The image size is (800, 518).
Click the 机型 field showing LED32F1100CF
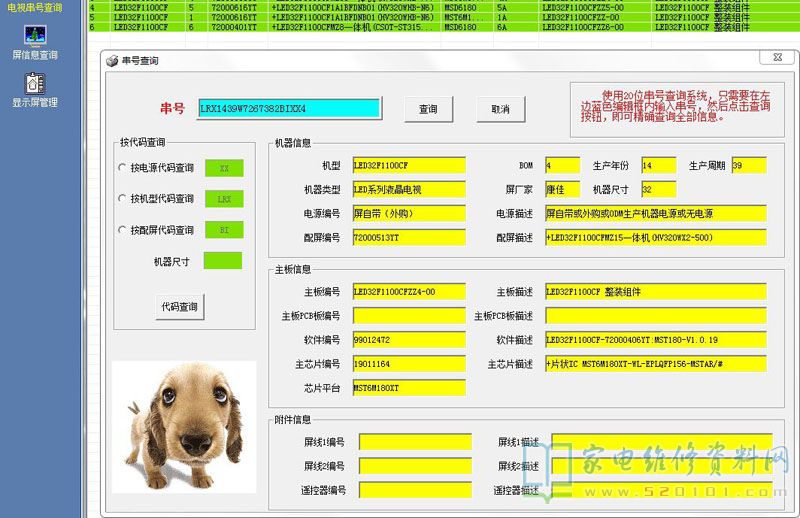tap(408, 165)
